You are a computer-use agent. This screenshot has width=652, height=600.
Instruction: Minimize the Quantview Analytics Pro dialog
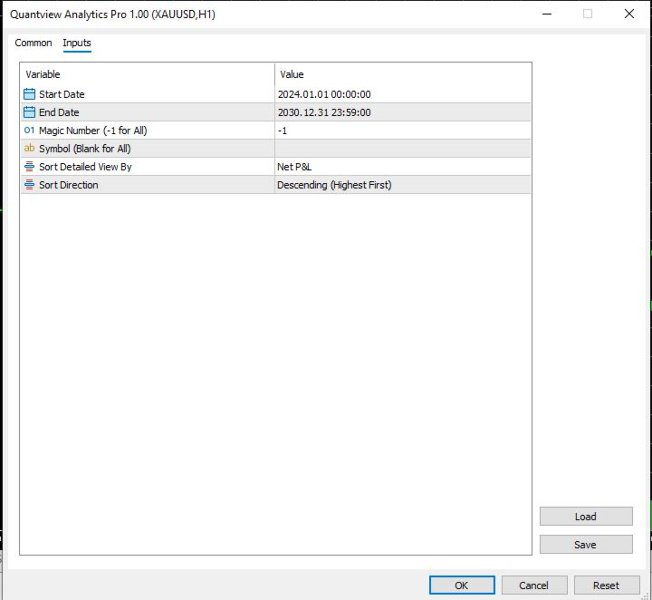(x=547, y=14)
